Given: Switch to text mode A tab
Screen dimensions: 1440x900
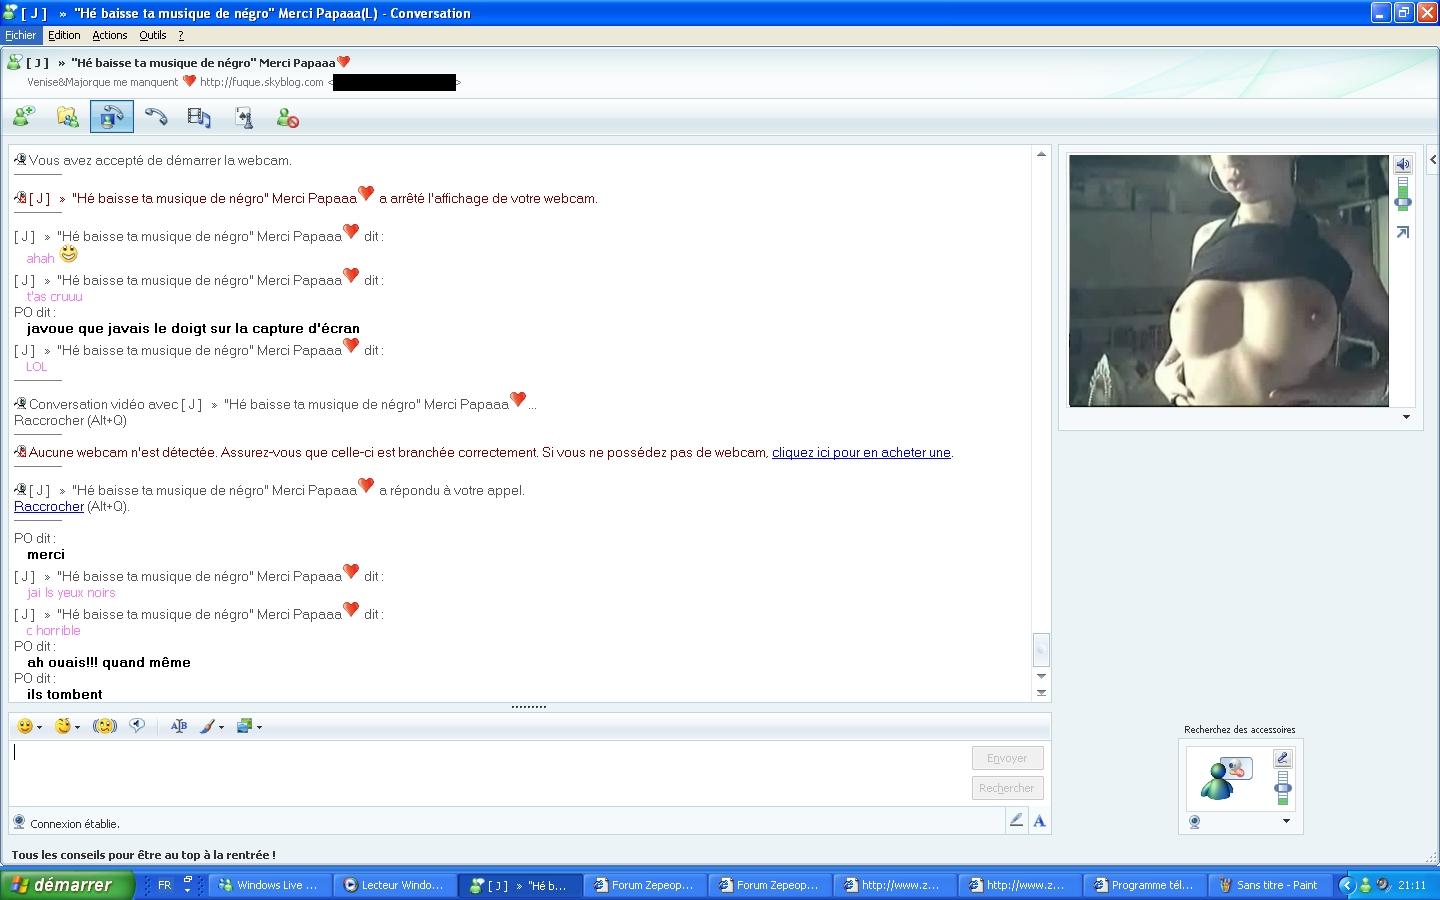Looking at the screenshot, I should tap(1039, 821).
